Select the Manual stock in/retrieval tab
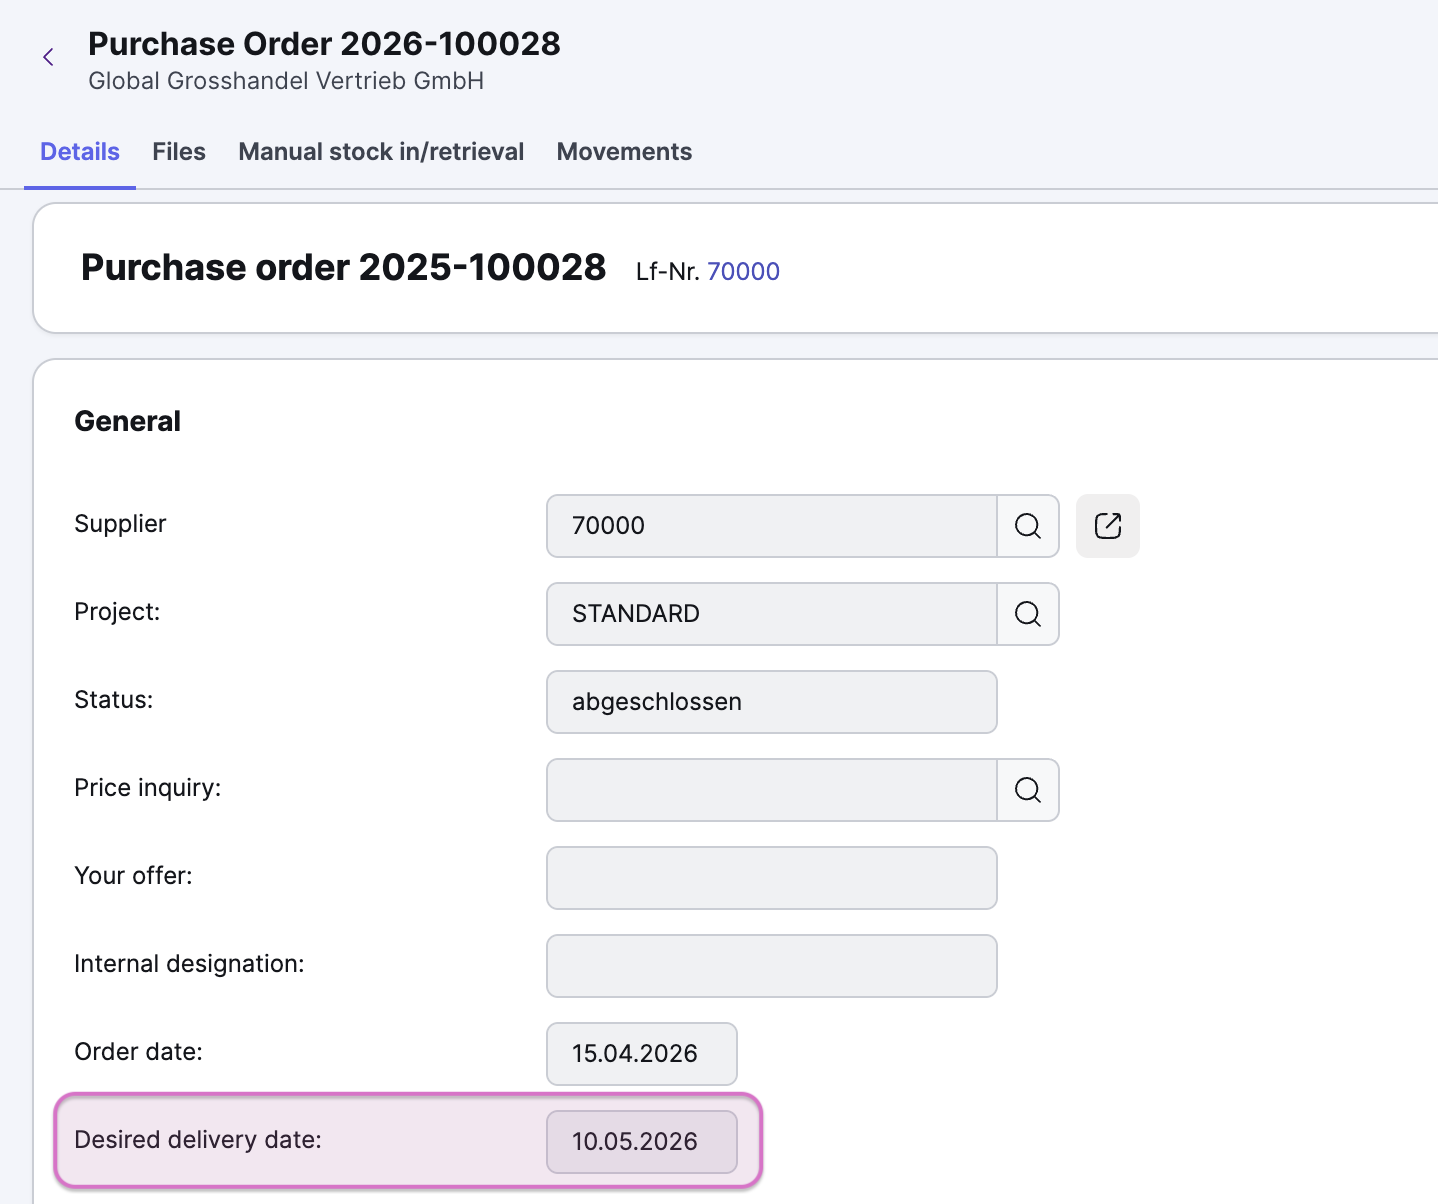This screenshot has width=1438, height=1204. 381,152
